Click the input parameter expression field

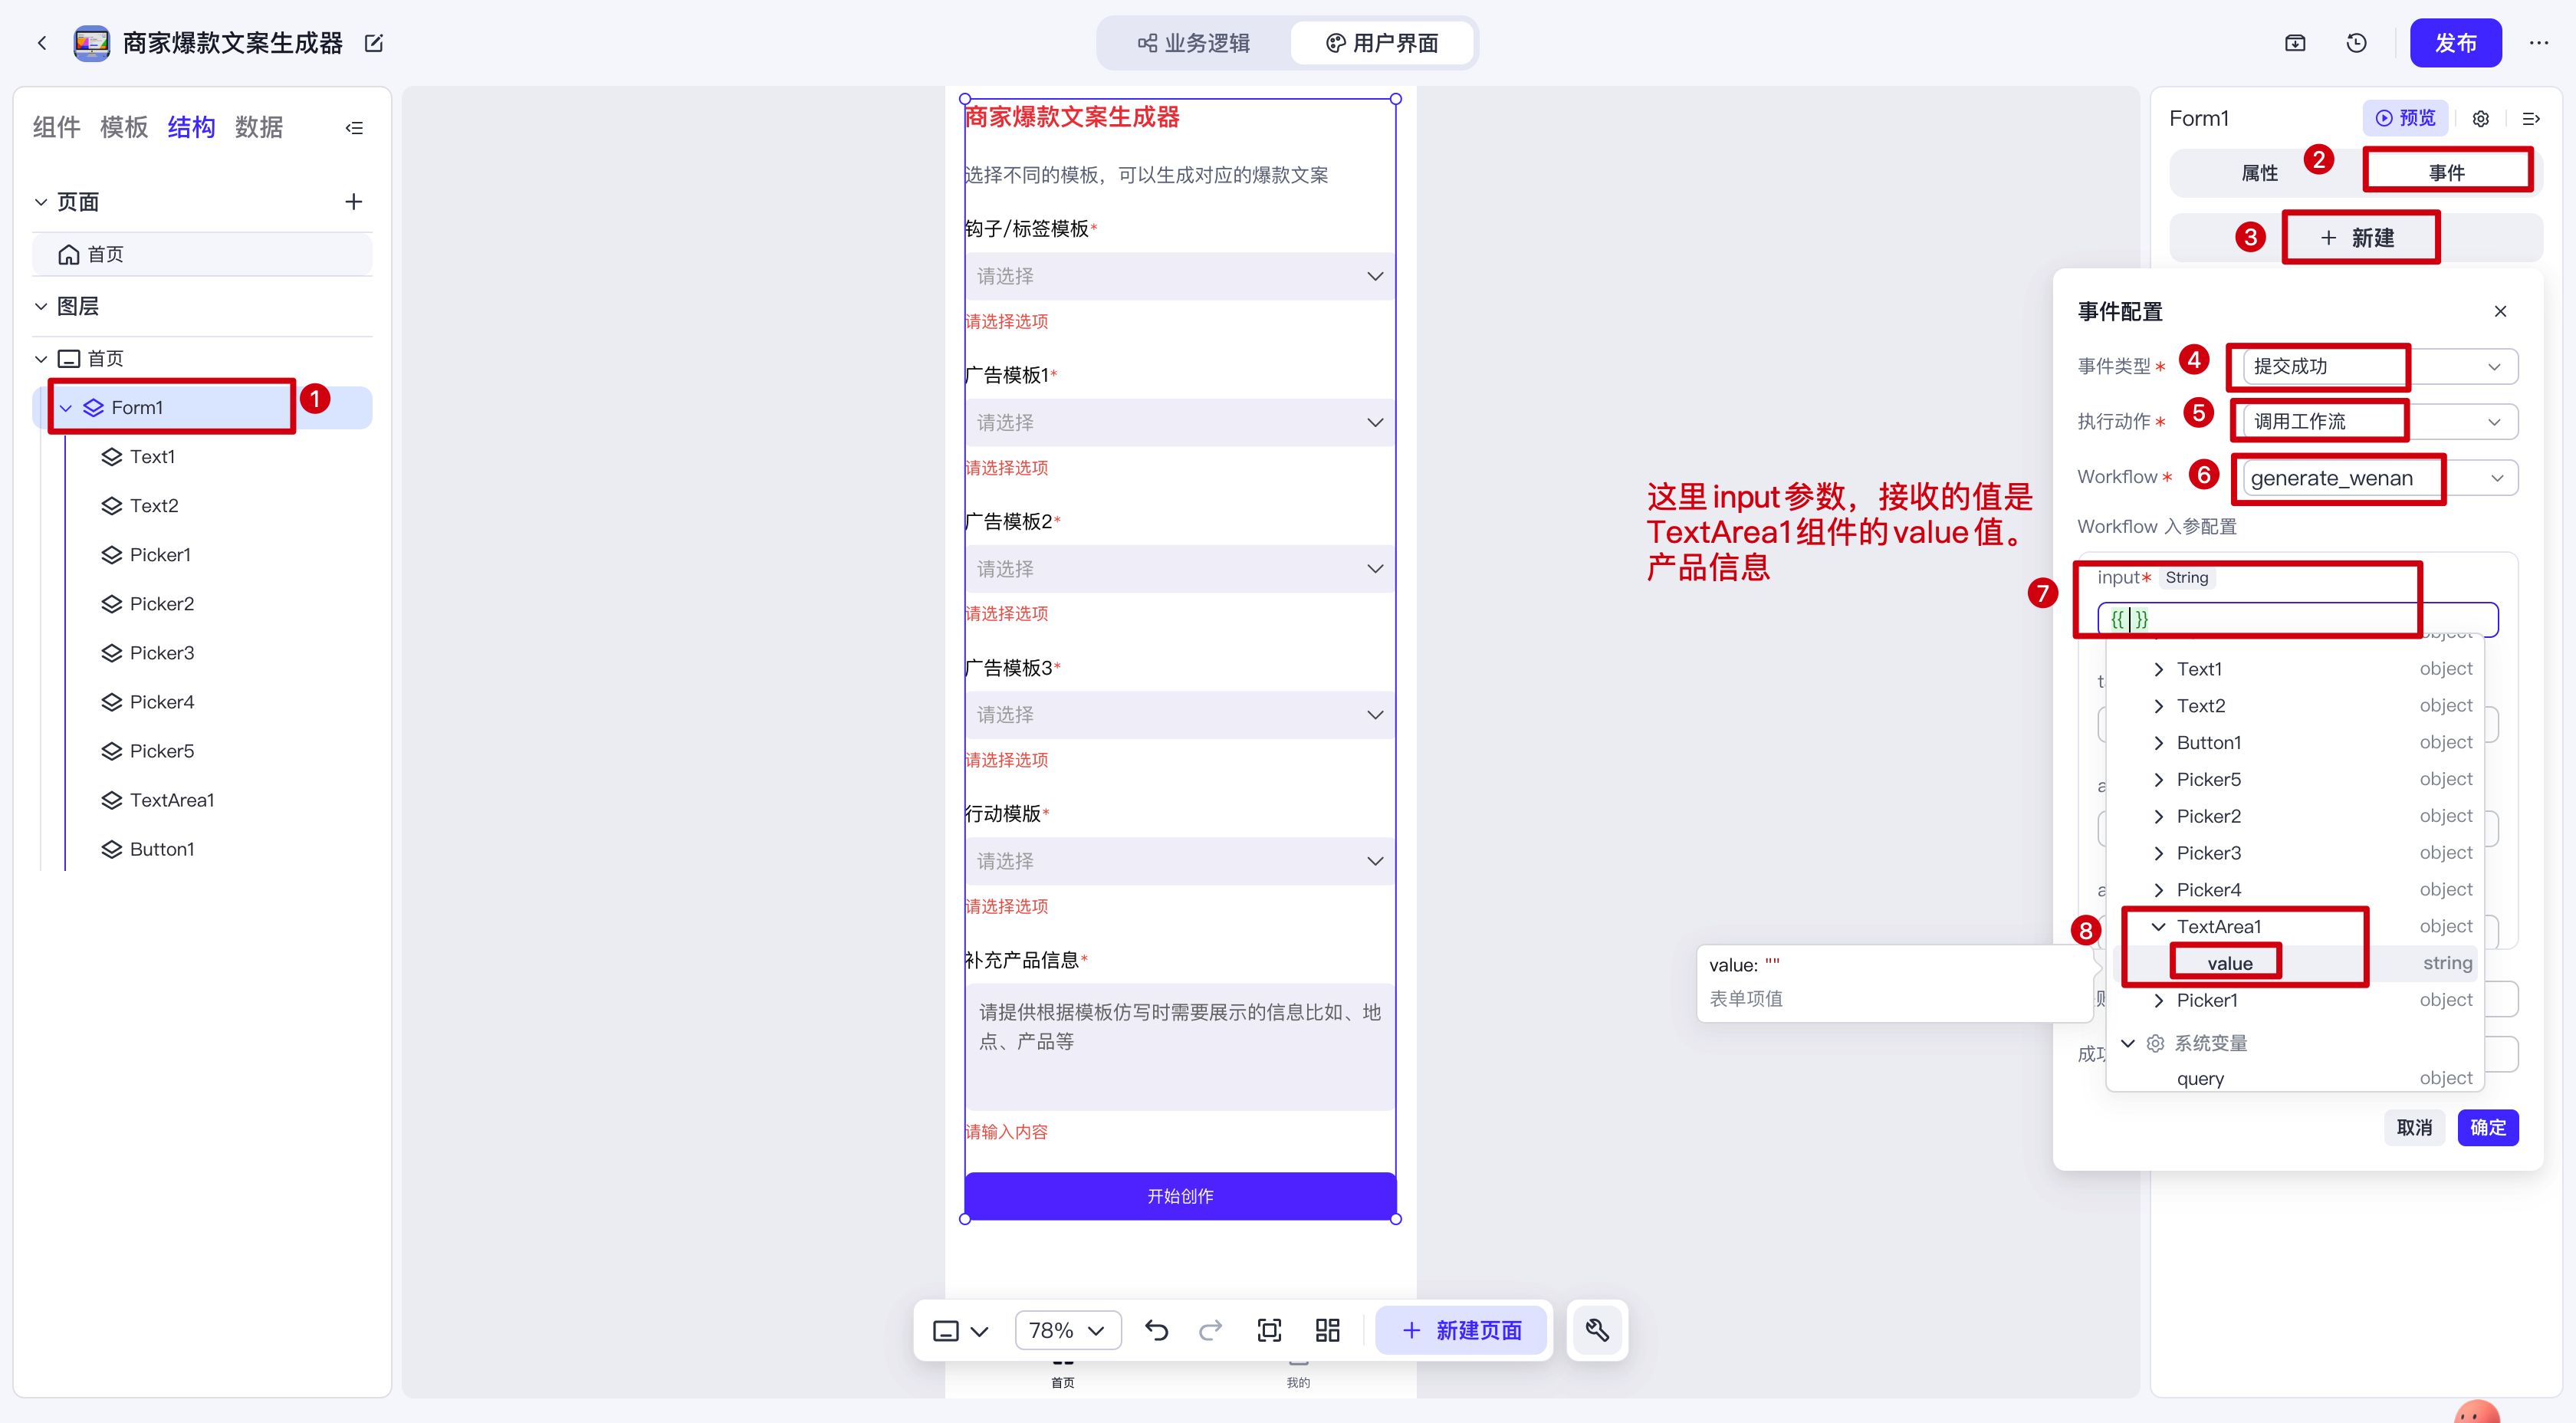[x=2300, y=619]
